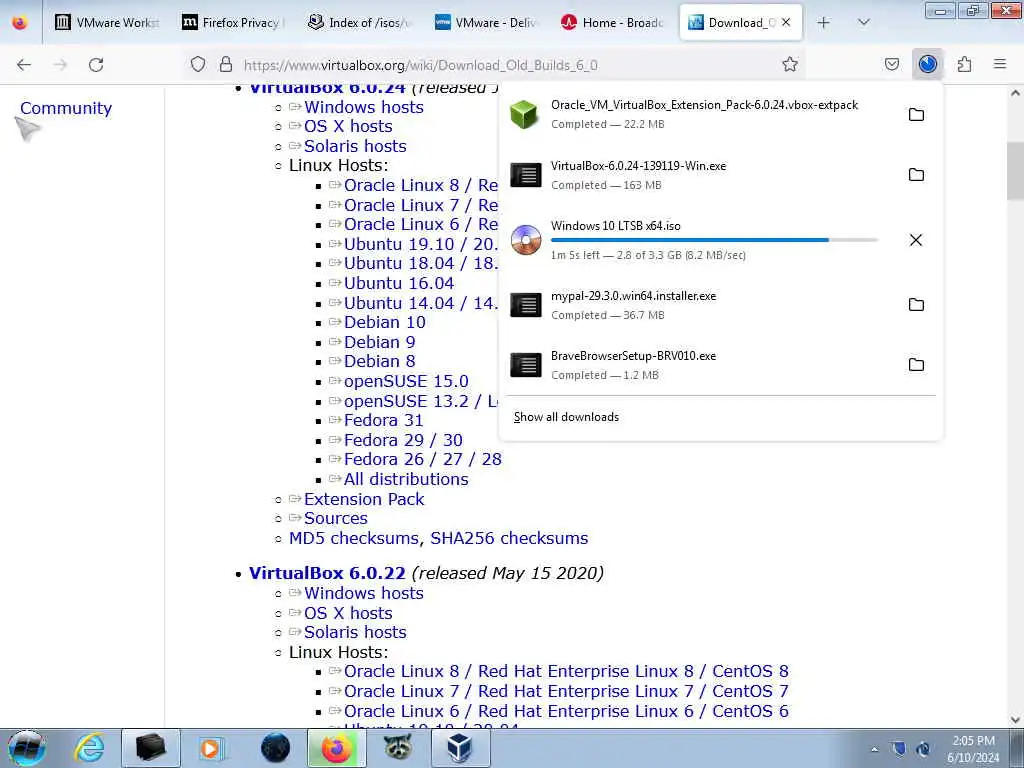Image resolution: width=1024 pixels, height=768 pixels.
Task: Click the Windows 10 LTSB disc icon
Action: 526,240
